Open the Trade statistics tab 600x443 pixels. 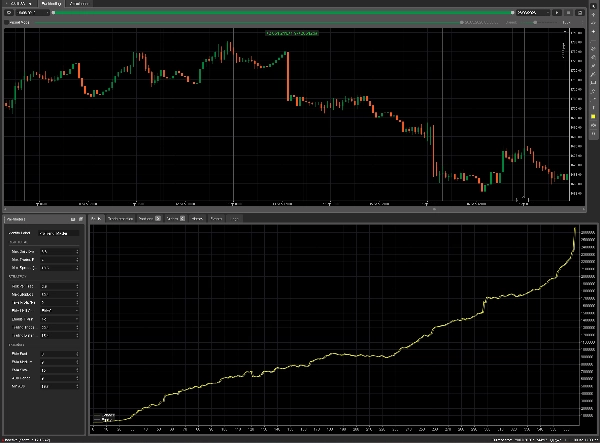pos(120,219)
